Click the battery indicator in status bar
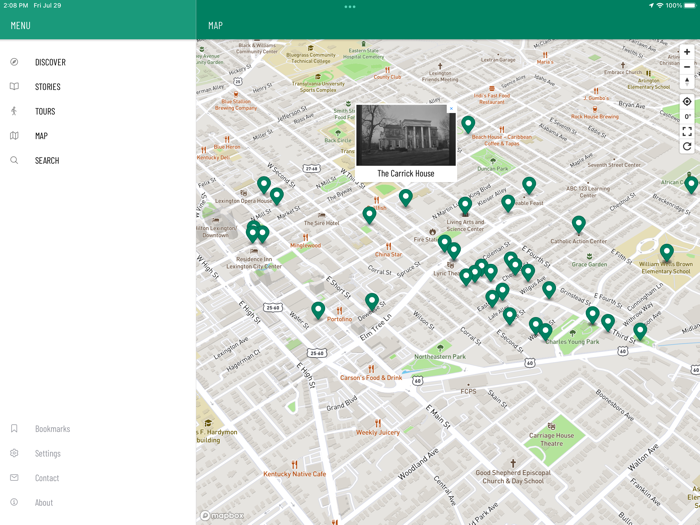The image size is (700, 525). click(689, 5)
